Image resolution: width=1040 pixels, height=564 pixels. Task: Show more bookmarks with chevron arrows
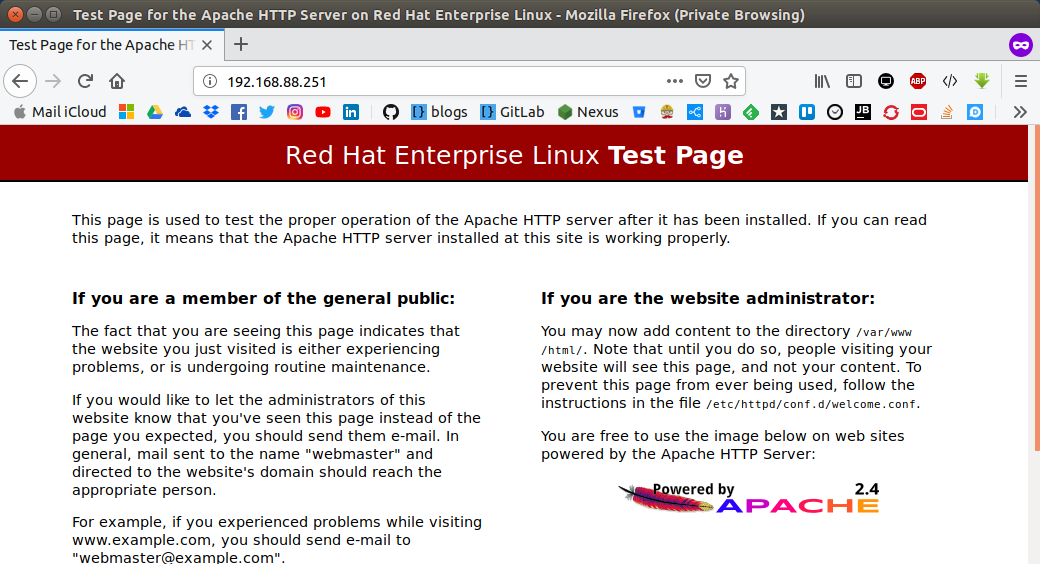click(x=1020, y=112)
